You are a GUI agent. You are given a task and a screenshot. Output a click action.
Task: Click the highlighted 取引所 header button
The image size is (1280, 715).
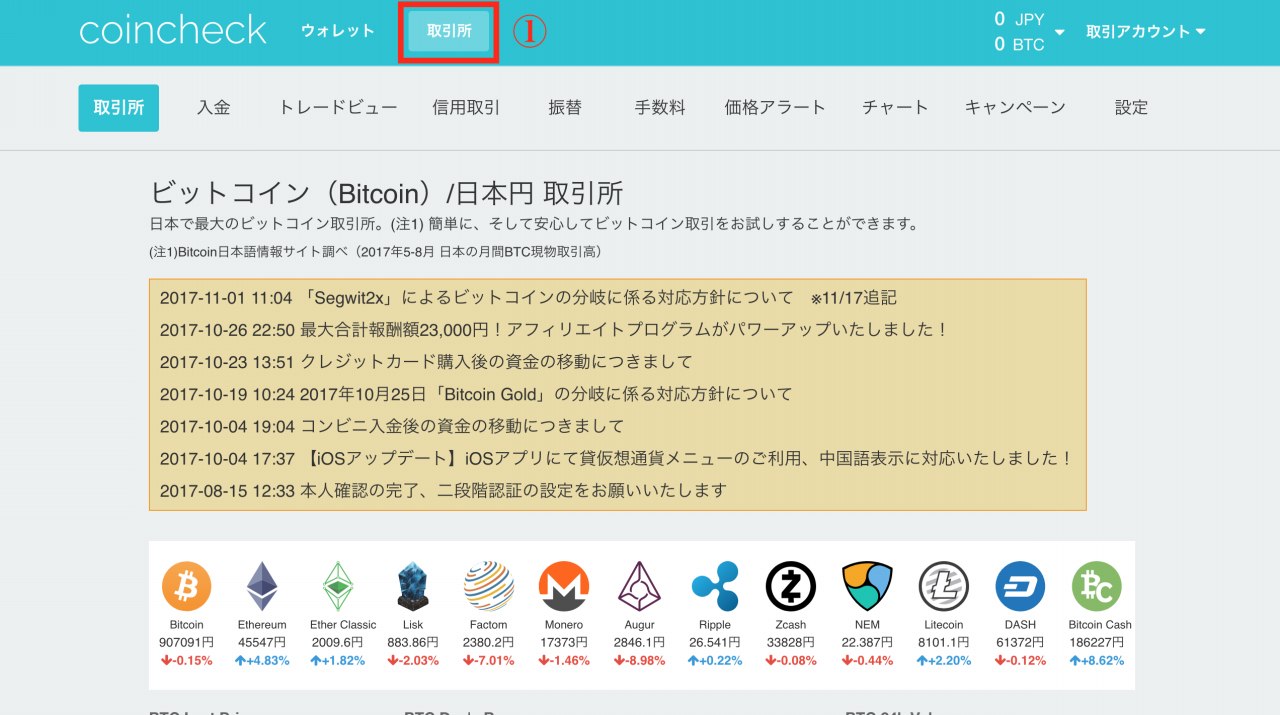point(449,32)
